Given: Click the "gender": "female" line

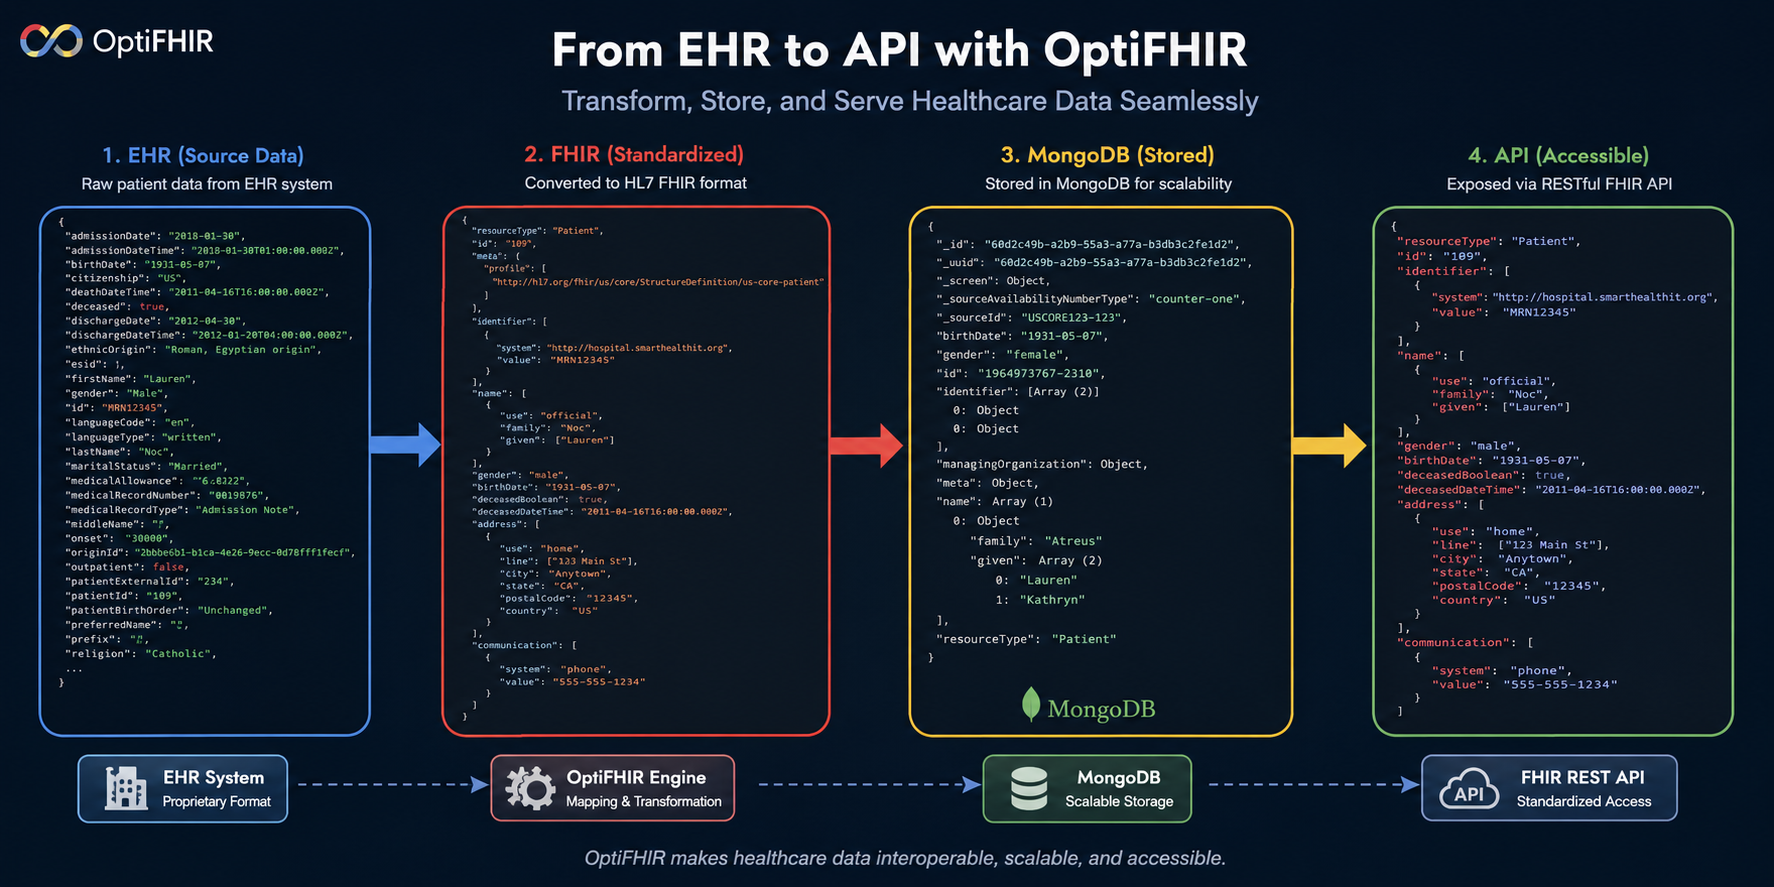Looking at the screenshot, I should [1003, 355].
